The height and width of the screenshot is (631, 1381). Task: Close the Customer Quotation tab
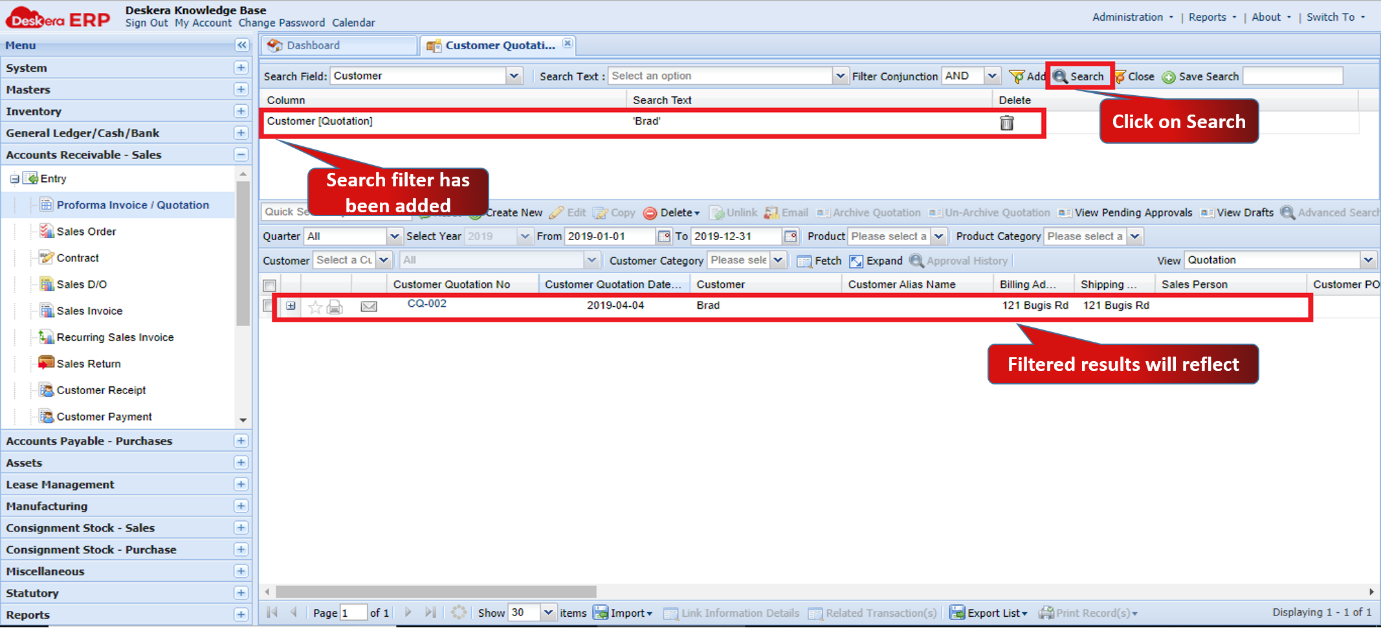567,43
